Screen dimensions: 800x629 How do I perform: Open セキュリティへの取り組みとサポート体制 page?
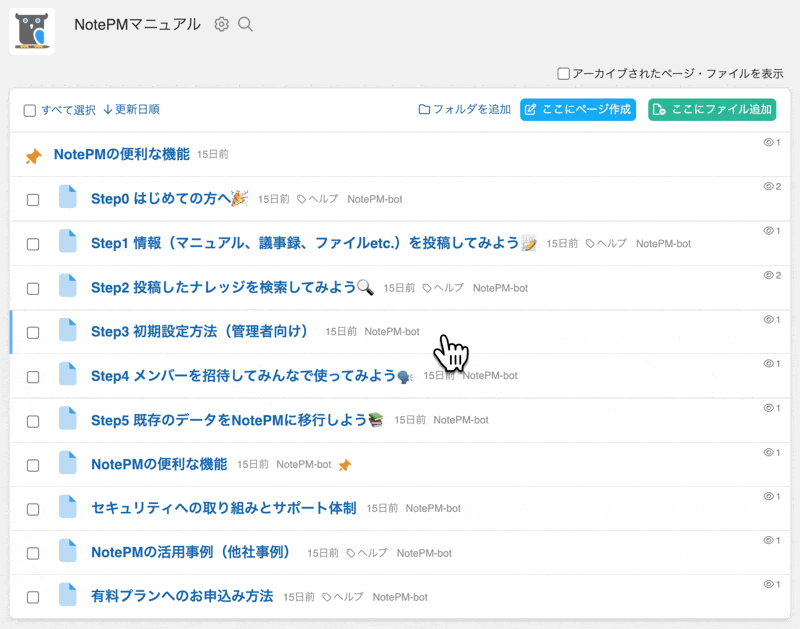223,508
